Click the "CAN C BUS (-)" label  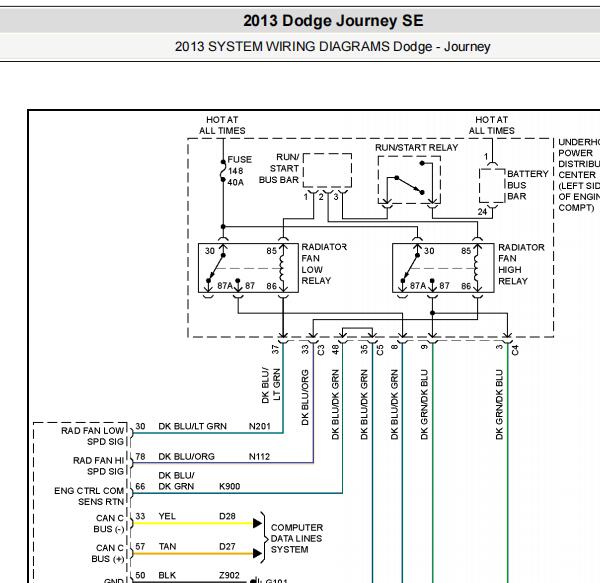pos(109,524)
